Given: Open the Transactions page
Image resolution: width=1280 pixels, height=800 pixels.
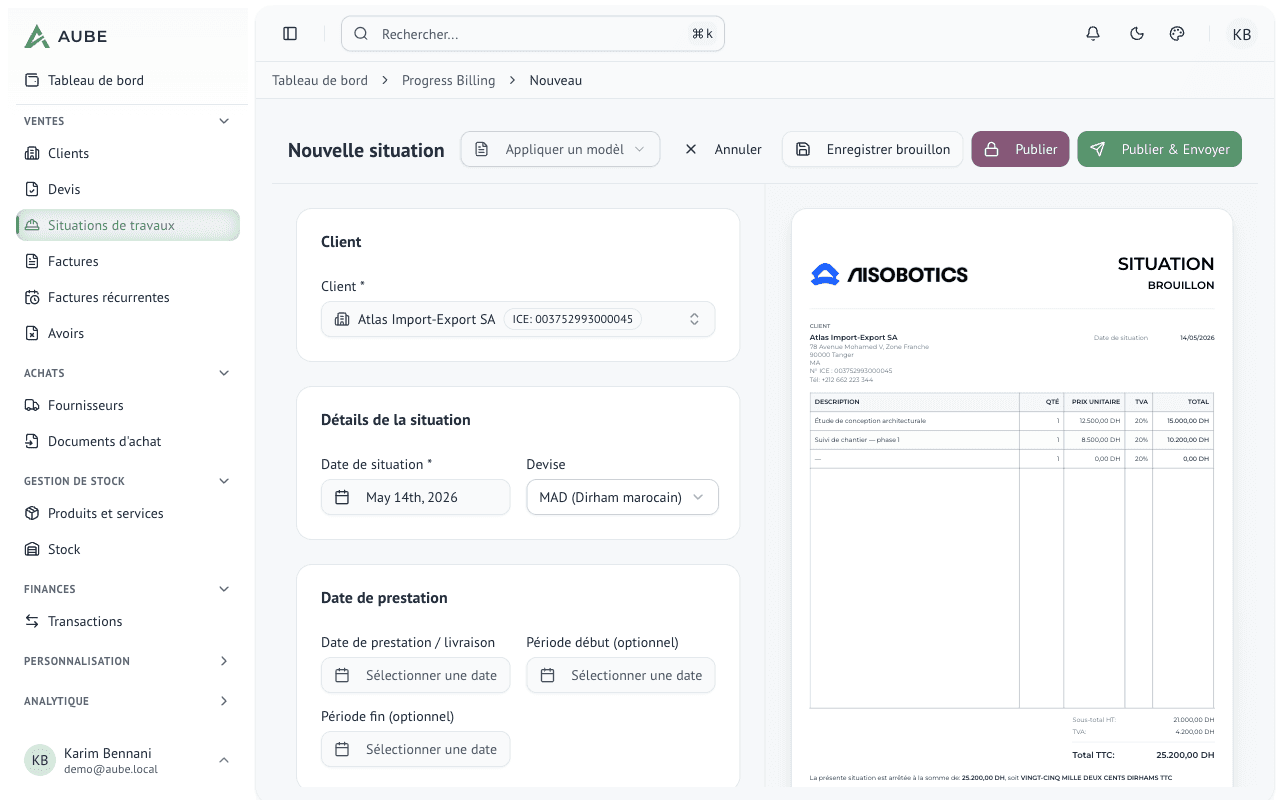Looking at the screenshot, I should click(x=128, y=621).
